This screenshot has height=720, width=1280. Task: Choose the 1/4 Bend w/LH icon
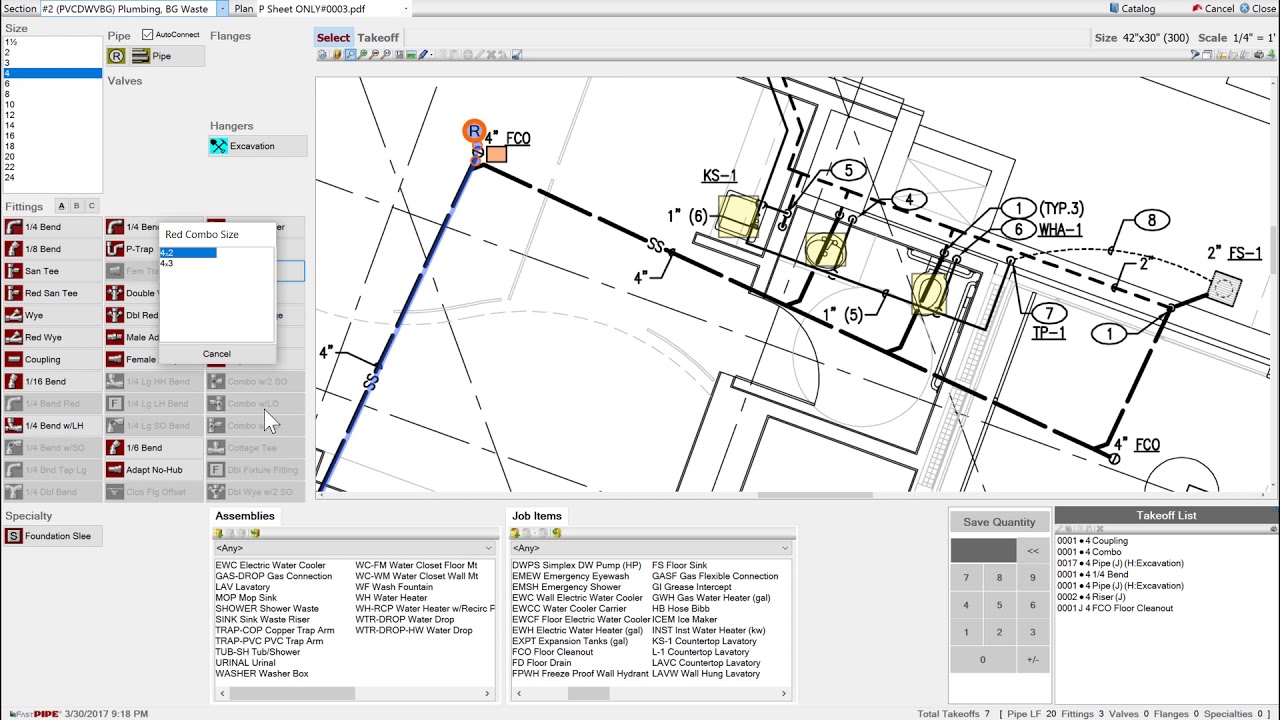pos(14,425)
